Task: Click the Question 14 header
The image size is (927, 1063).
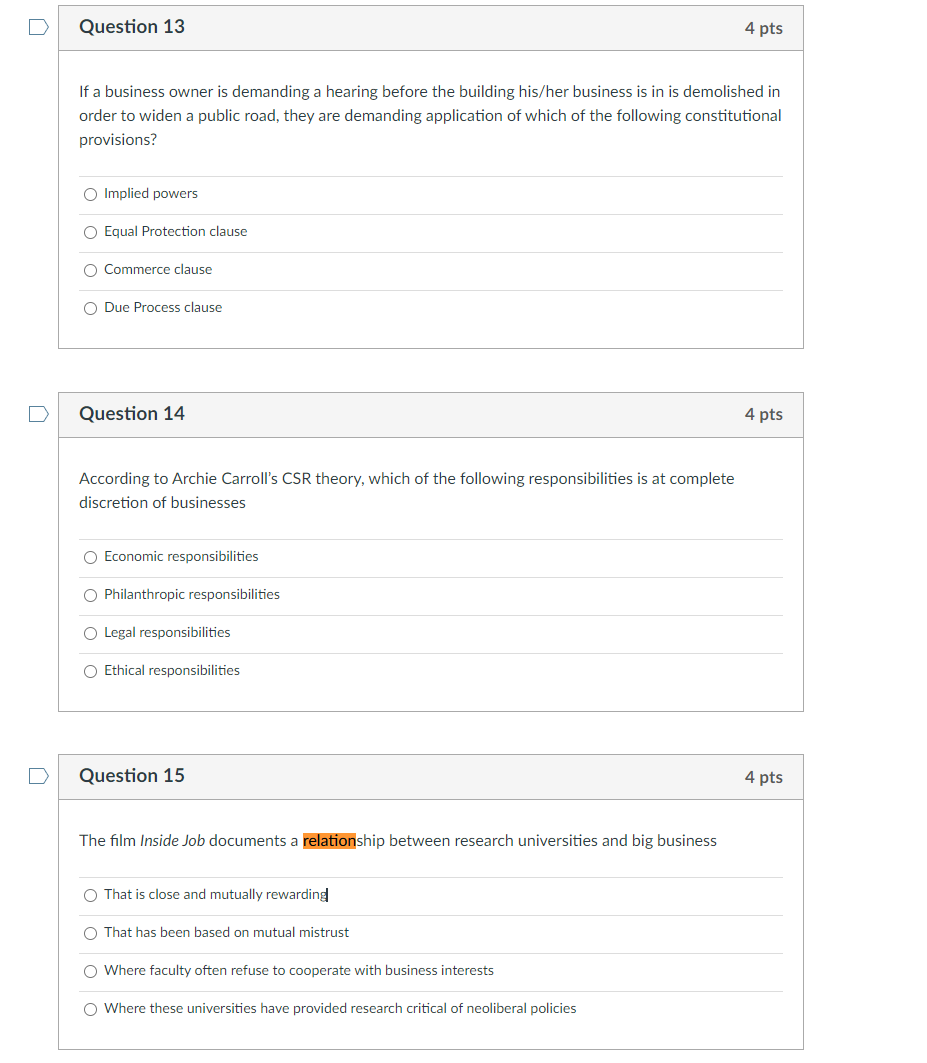Action: 131,413
